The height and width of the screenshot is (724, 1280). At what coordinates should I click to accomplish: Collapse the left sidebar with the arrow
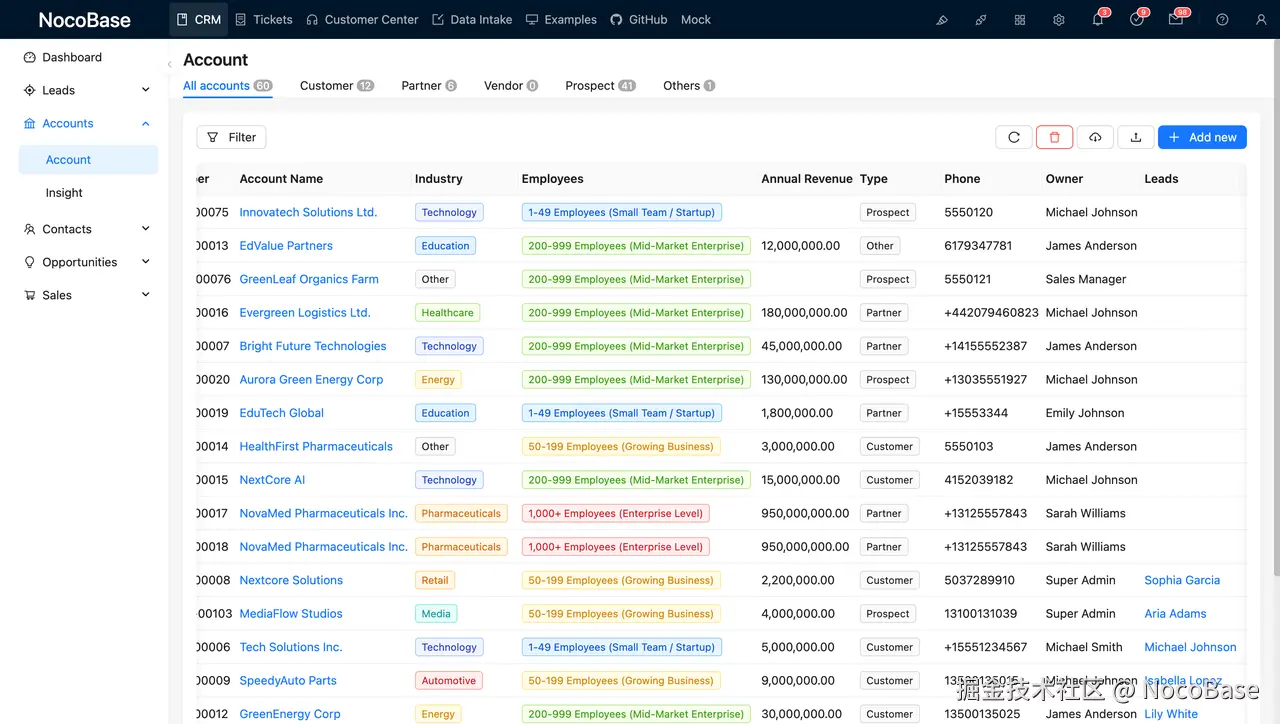[x=169, y=63]
